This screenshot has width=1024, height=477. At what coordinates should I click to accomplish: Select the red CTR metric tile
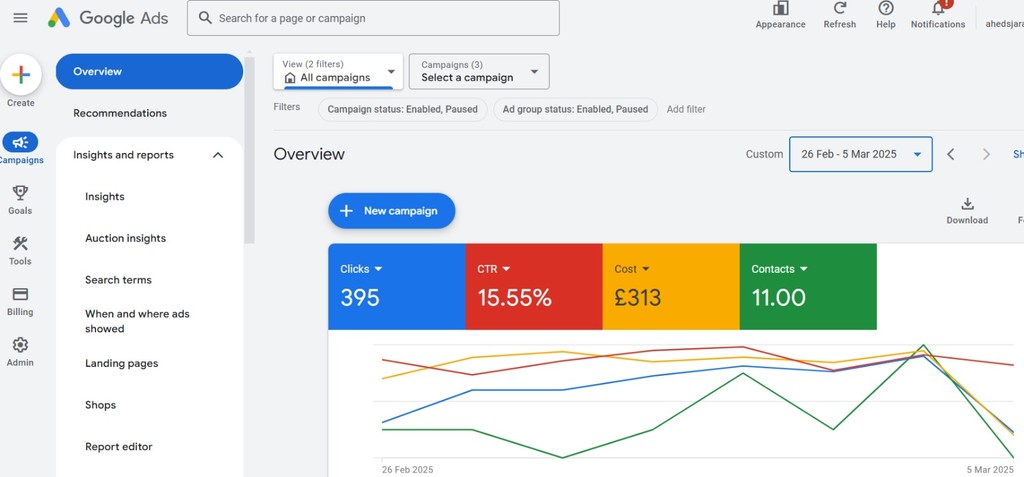pos(533,286)
